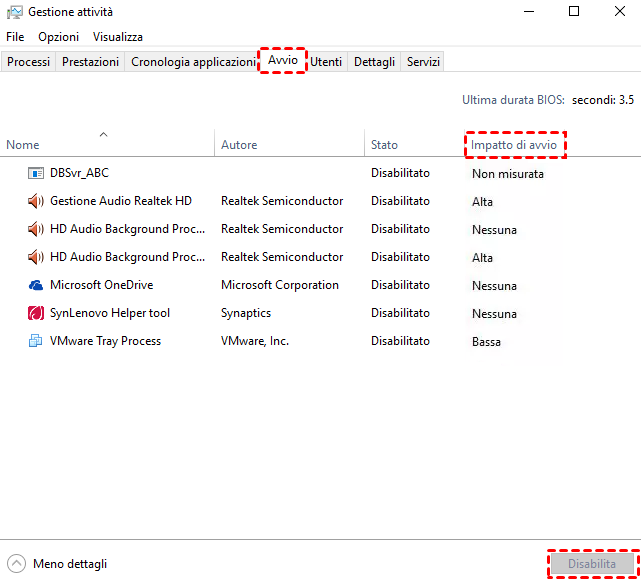Click Disabilitato status of VMware Tray Process
The width and height of the screenshot is (641, 586).
click(400, 341)
